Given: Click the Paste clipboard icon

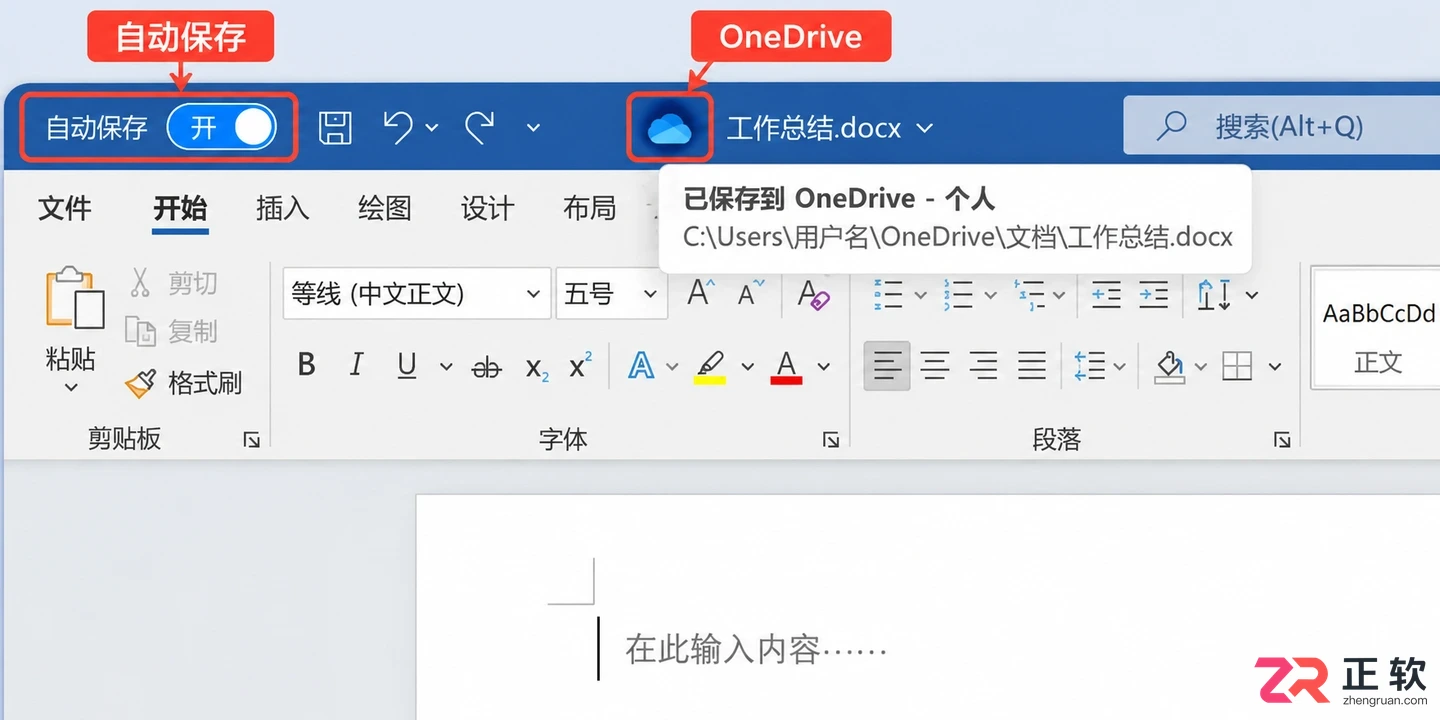Looking at the screenshot, I should click(75, 298).
